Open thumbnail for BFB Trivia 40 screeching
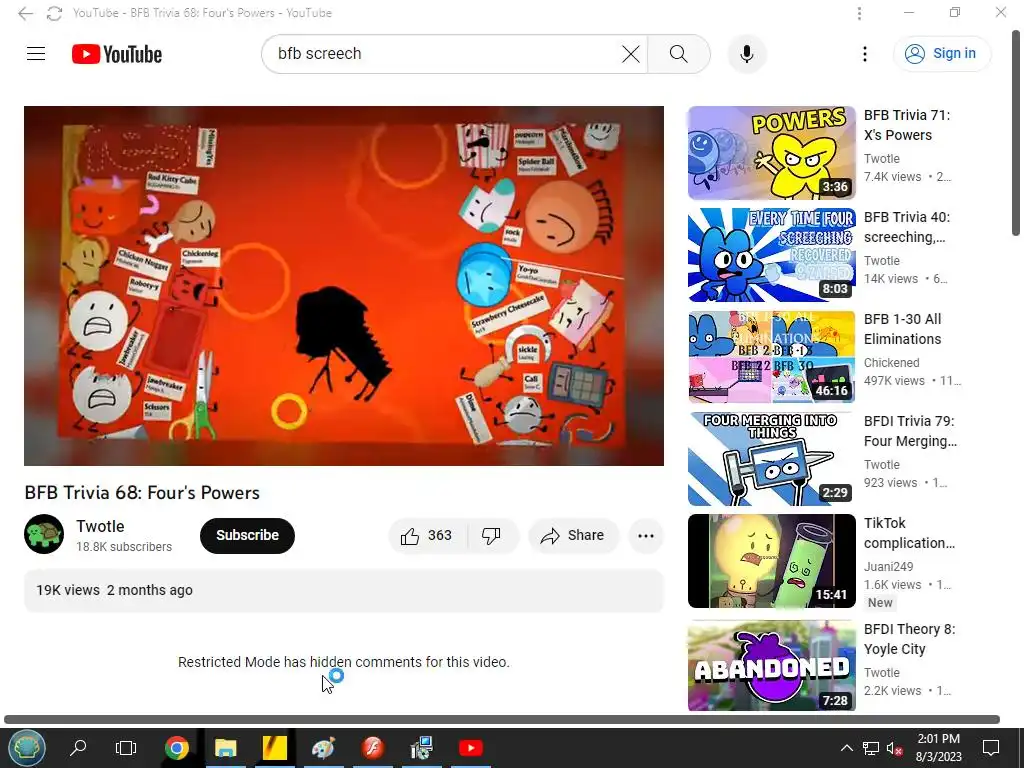Screen dimensions: 1024x768 pos(771,255)
